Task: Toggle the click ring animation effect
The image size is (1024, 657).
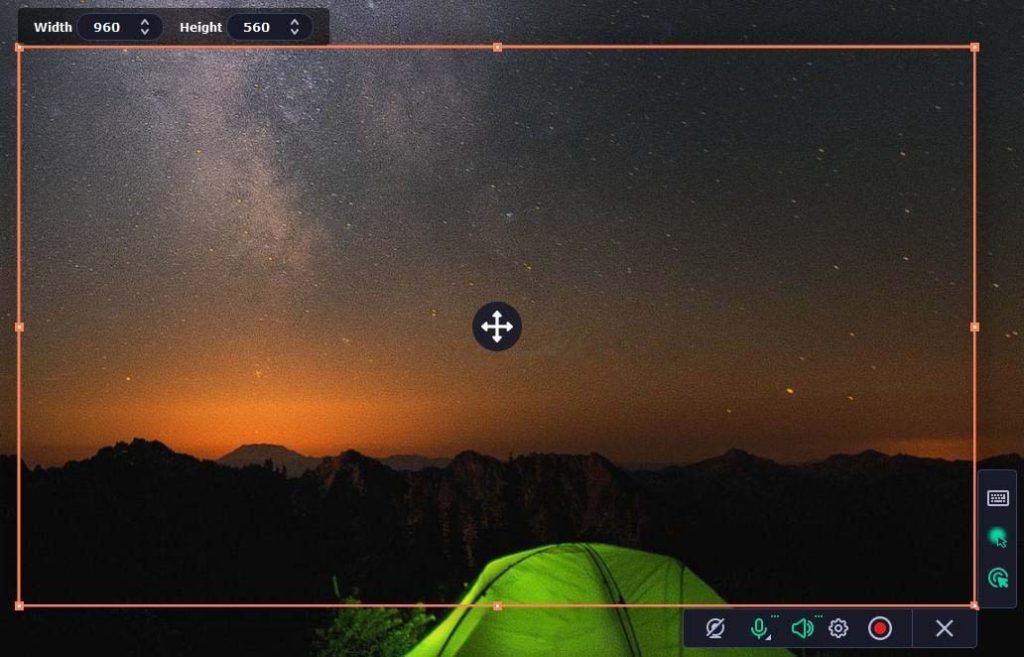Action: (996, 577)
